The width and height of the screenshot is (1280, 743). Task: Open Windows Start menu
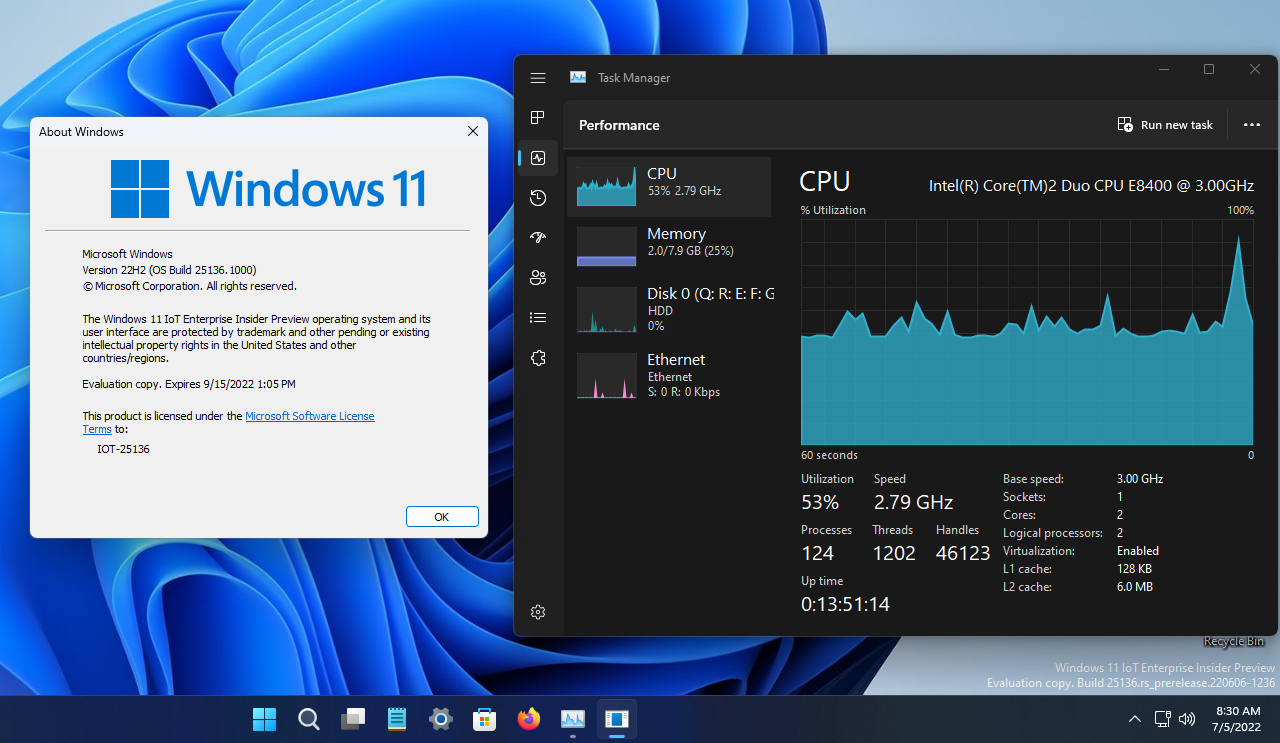(x=264, y=719)
